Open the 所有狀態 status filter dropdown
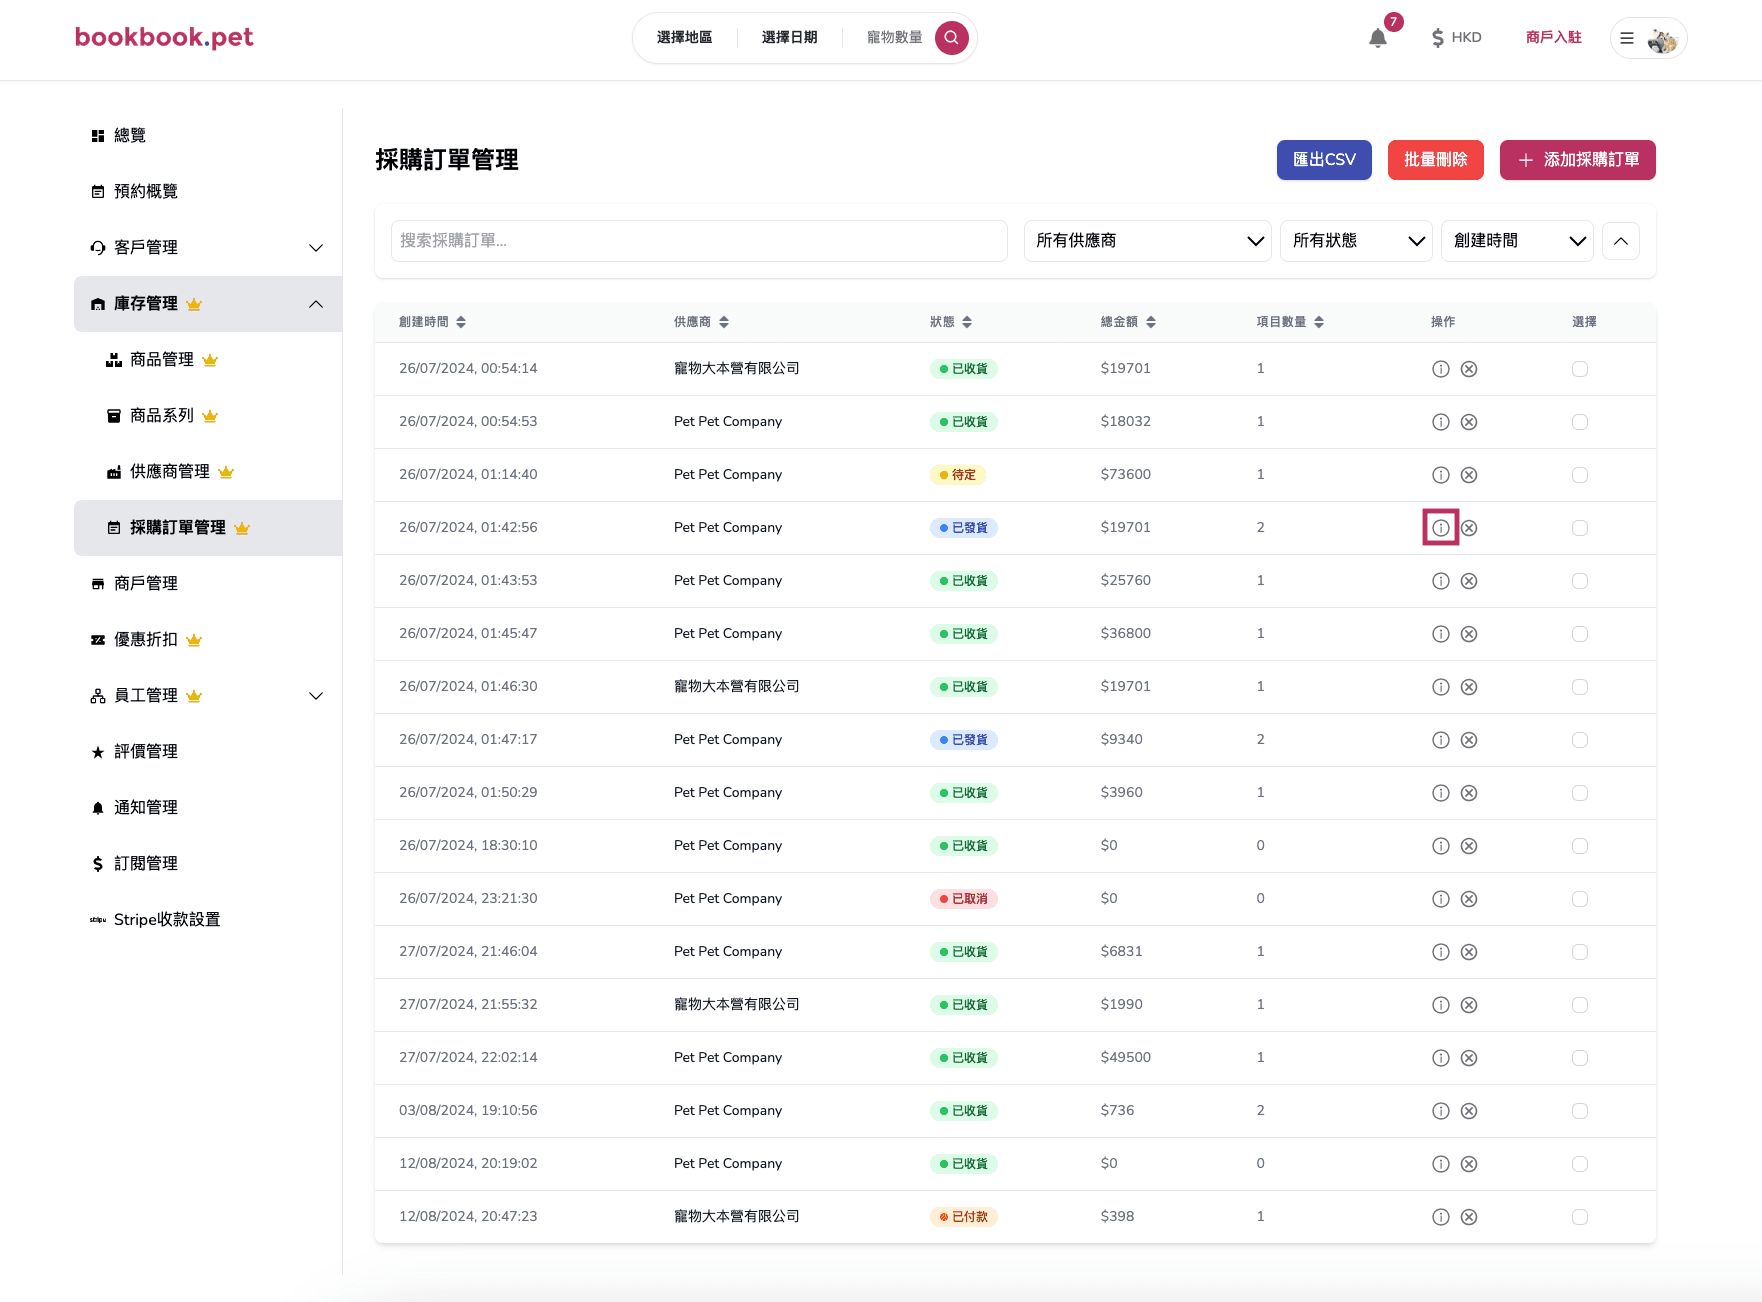This screenshot has width=1762, height=1302. (1356, 241)
